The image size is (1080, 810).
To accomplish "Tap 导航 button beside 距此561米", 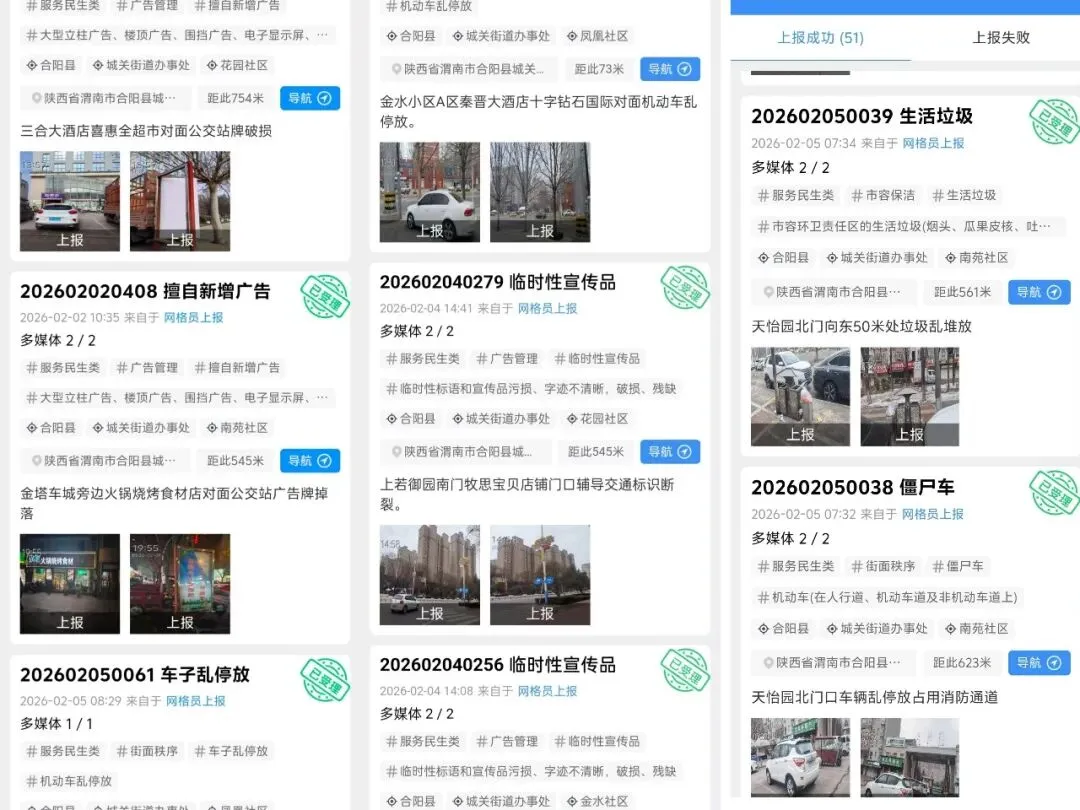I will point(1039,292).
